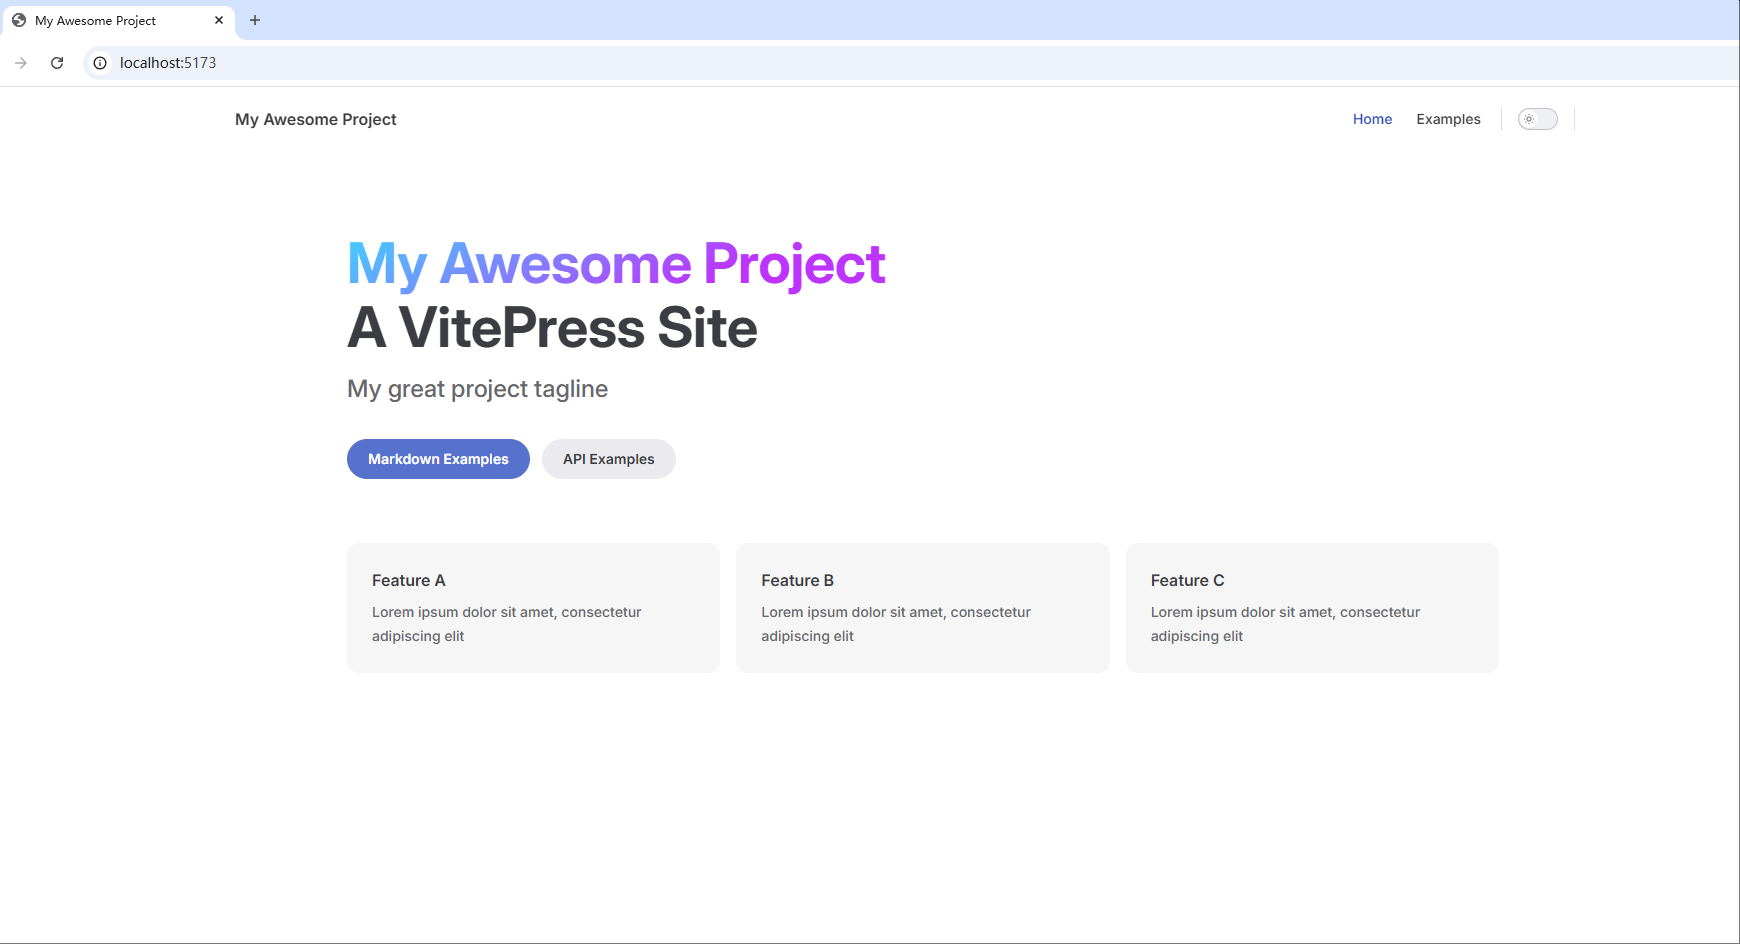Image resolution: width=1740 pixels, height=944 pixels.
Task: Open the Feature A card
Action: click(532, 607)
